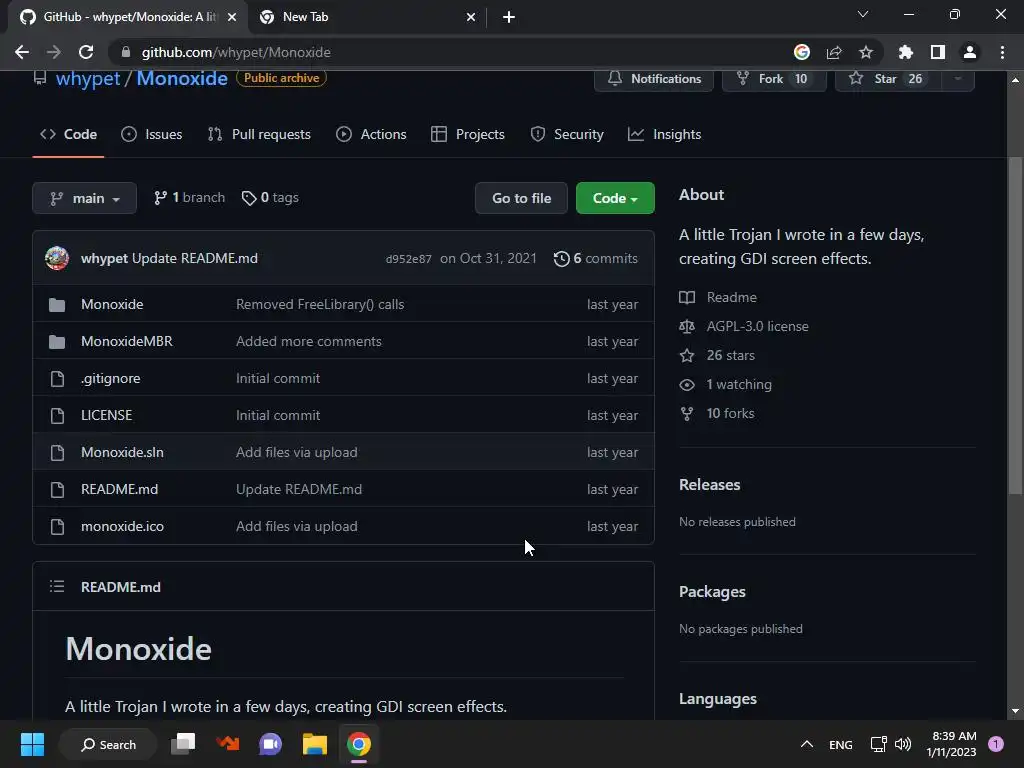1024x768 pixels.
Task: Open the Monoxide folder icon
Action: pos(57,304)
